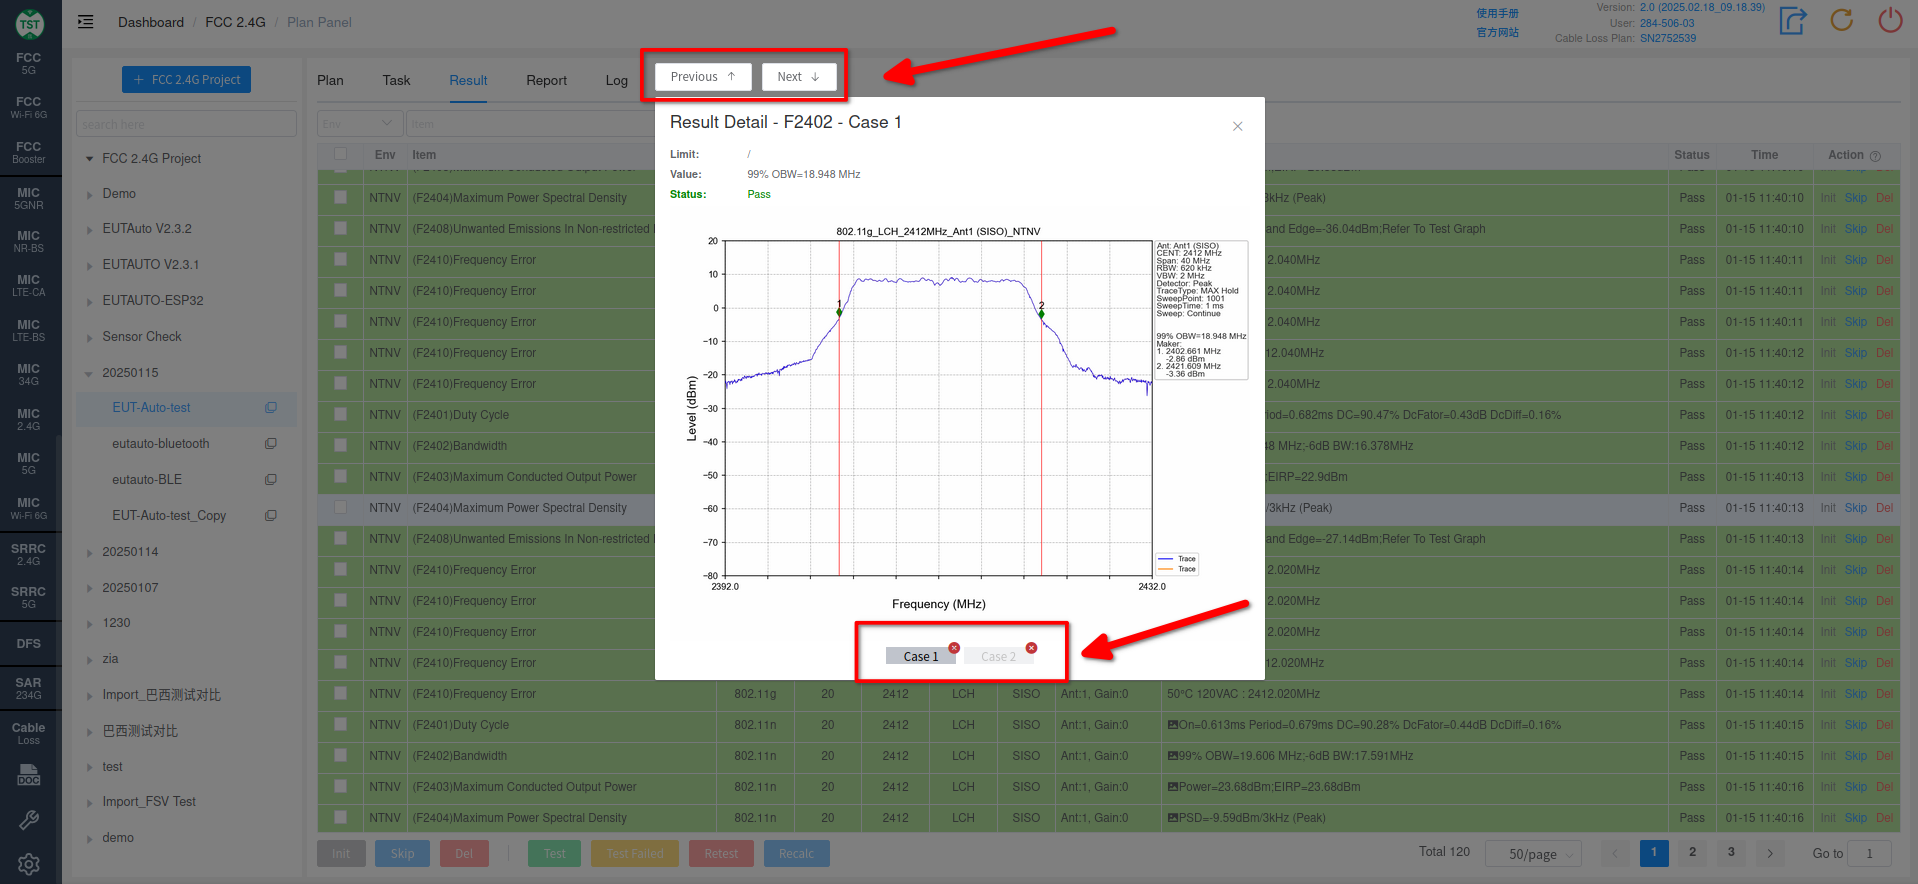Viewport: 1918px width, 884px height.
Task: Check the F2402 Bandwidth 802.11n row checkbox
Action: coord(341,756)
